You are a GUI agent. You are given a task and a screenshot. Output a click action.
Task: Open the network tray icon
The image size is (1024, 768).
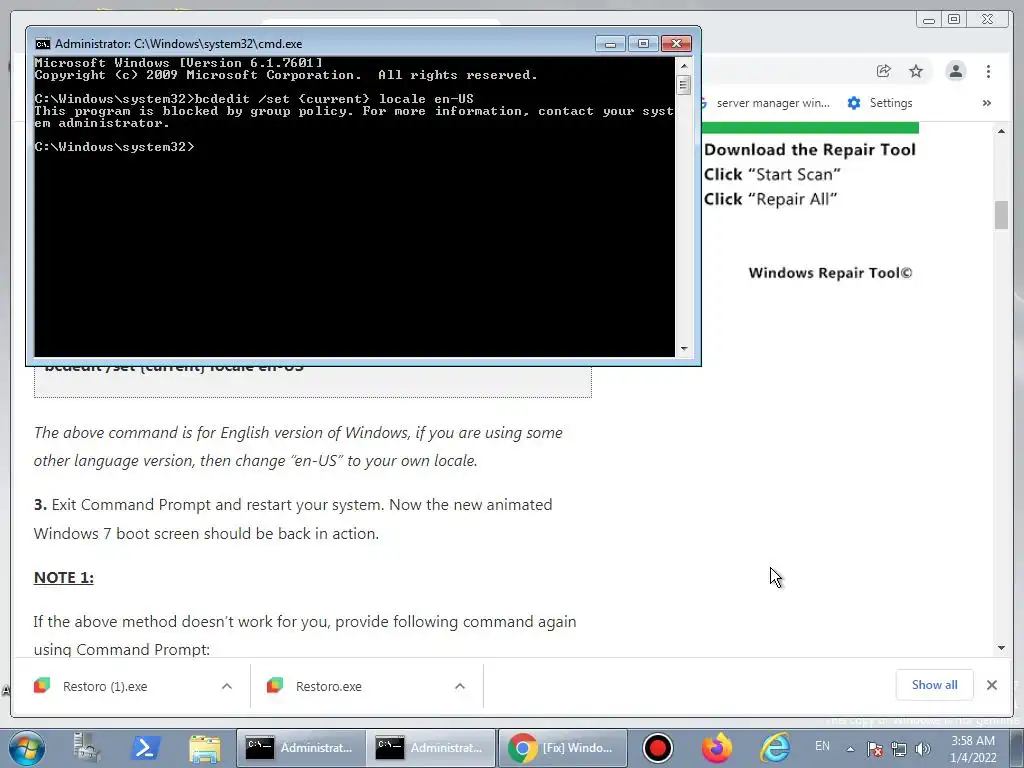[x=899, y=749]
